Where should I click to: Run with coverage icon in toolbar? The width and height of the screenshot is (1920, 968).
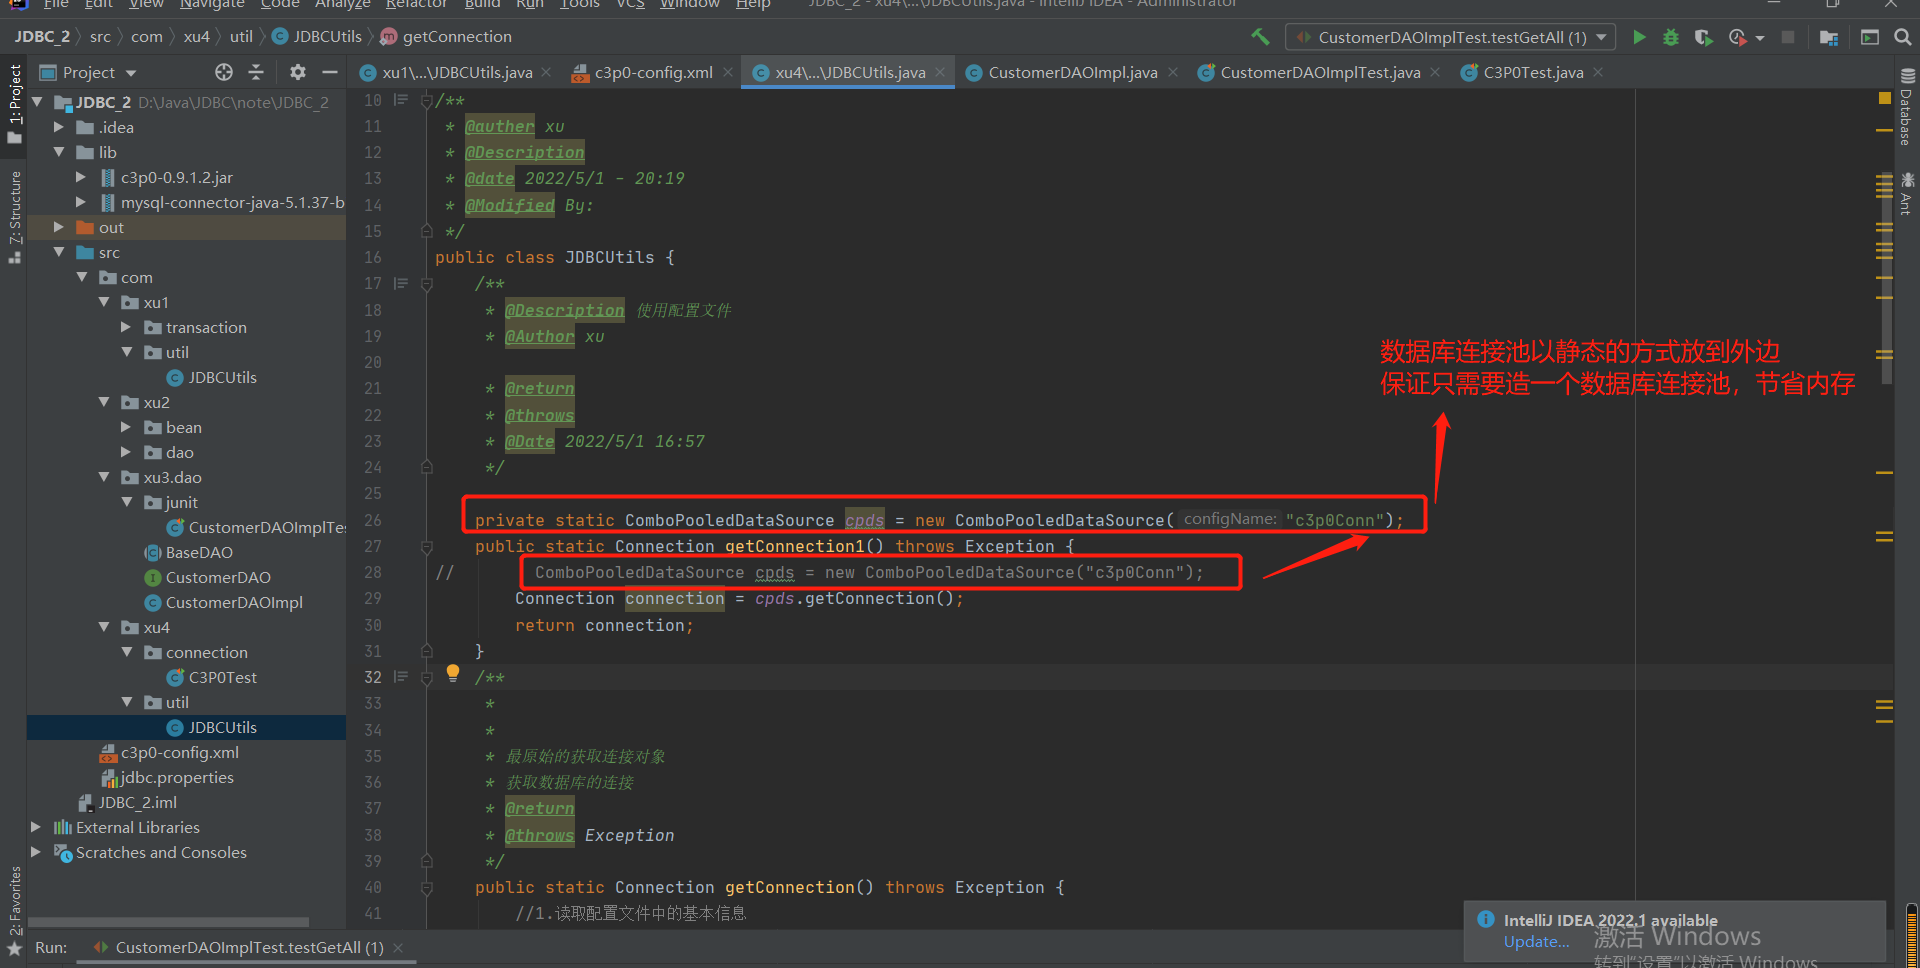(x=1703, y=37)
